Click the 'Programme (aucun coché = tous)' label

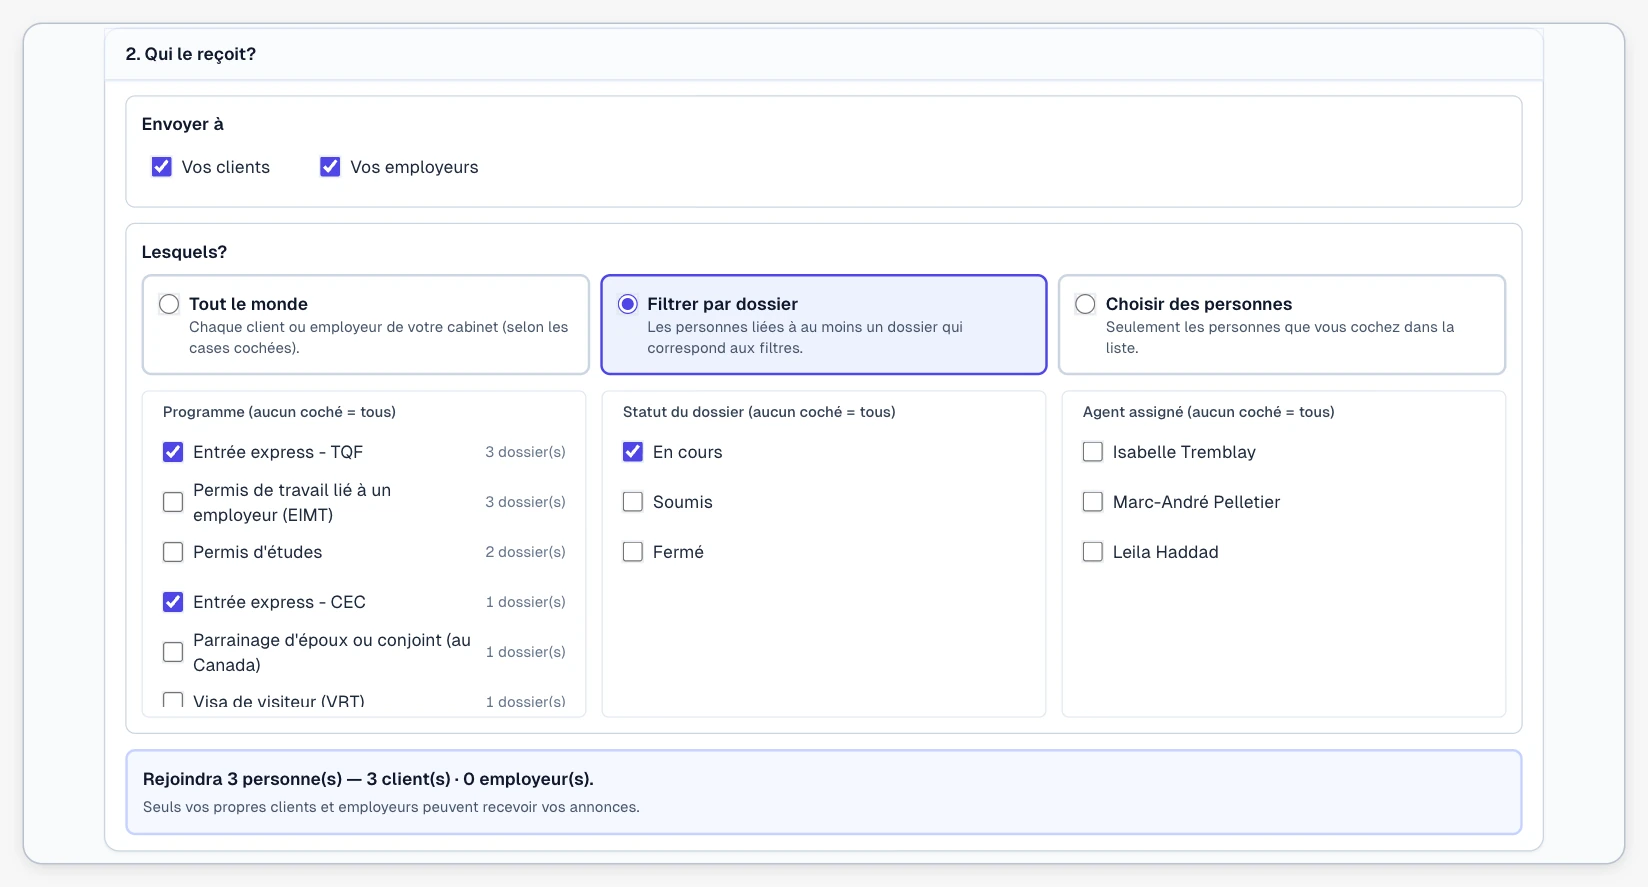(x=279, y=412)
